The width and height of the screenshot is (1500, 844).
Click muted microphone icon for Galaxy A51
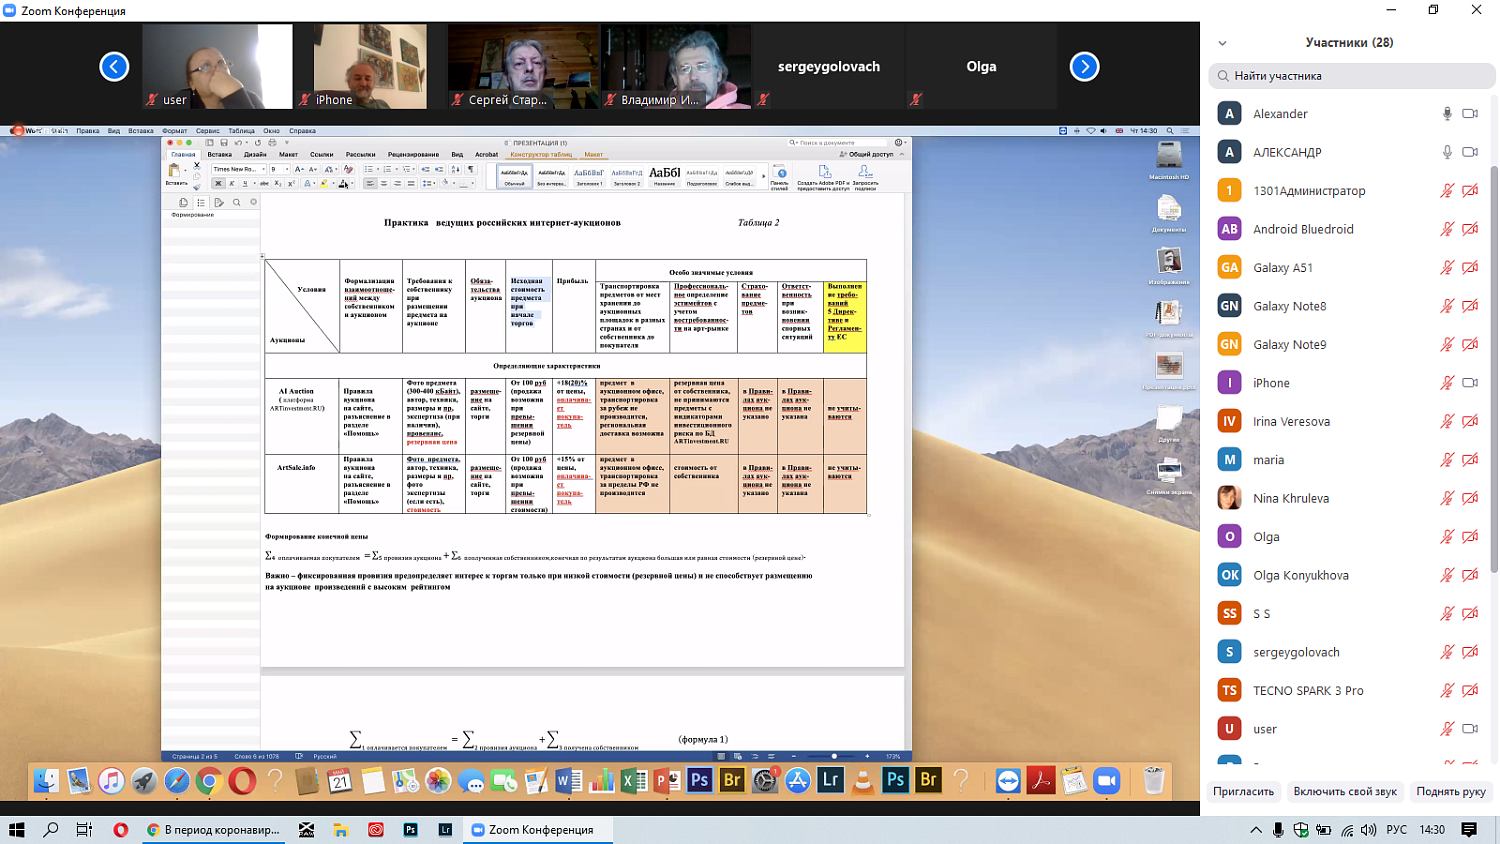(1447, 268)
